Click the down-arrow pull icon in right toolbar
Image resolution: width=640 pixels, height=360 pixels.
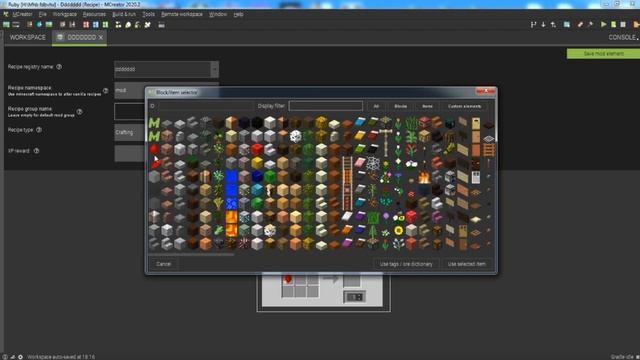(543, 24)
